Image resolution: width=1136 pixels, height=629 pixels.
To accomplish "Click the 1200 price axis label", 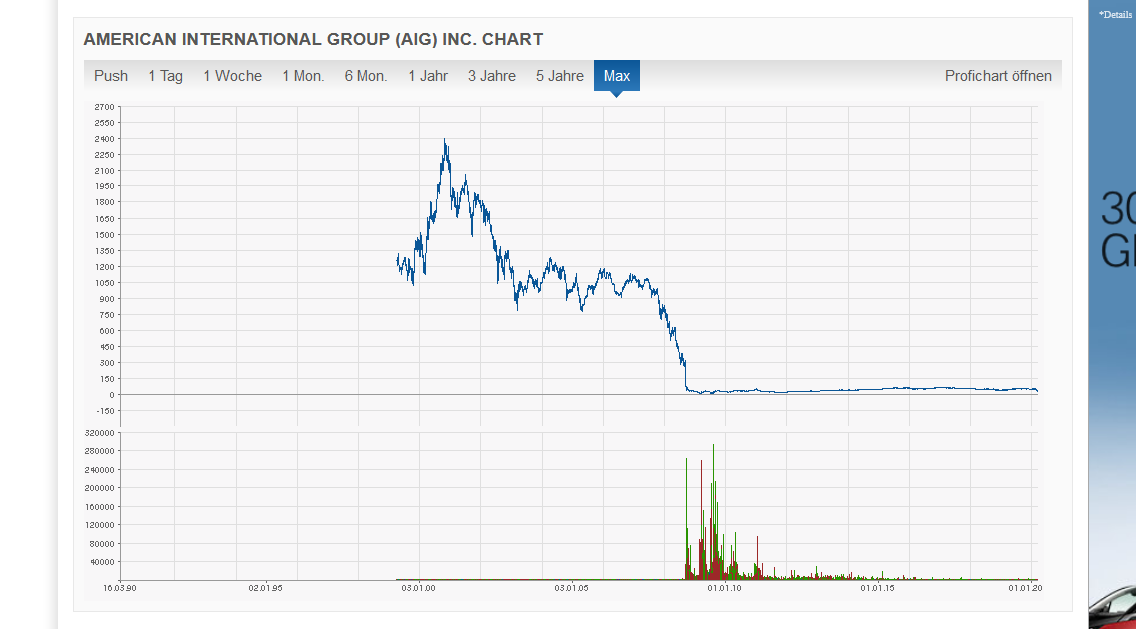I will click(104, 267).
